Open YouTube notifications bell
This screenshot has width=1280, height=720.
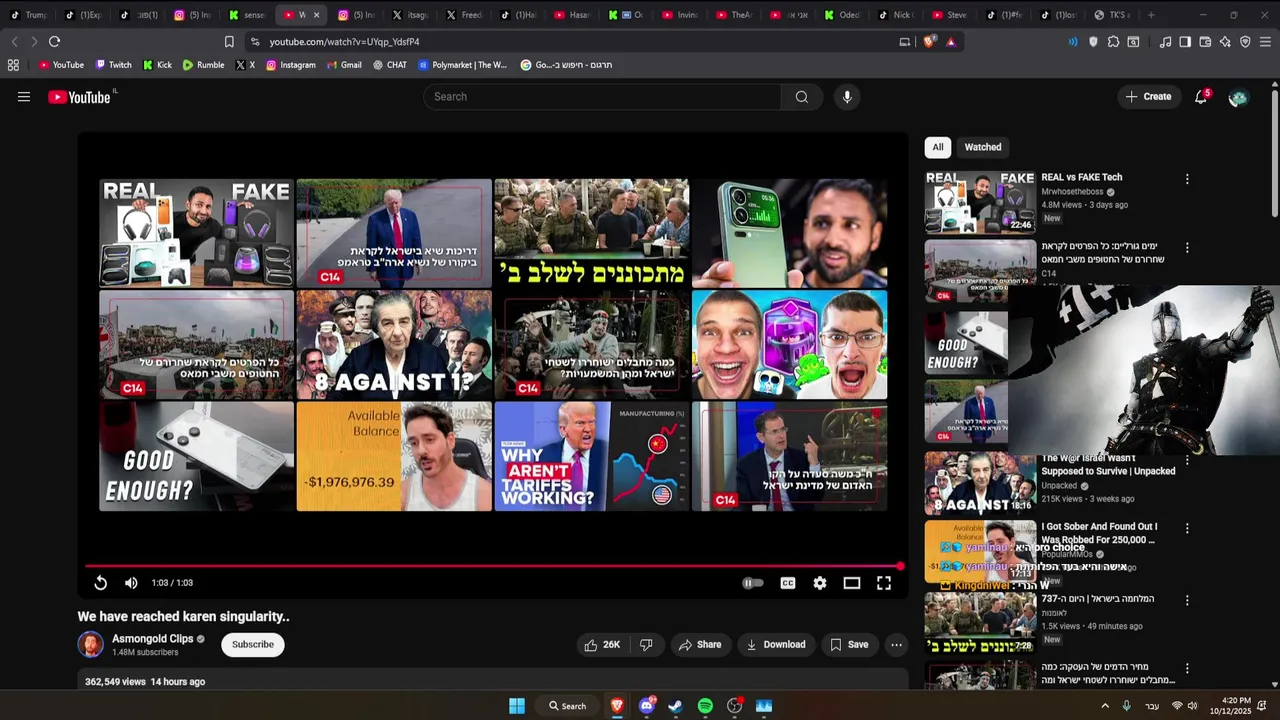(x=1201, y=97)
